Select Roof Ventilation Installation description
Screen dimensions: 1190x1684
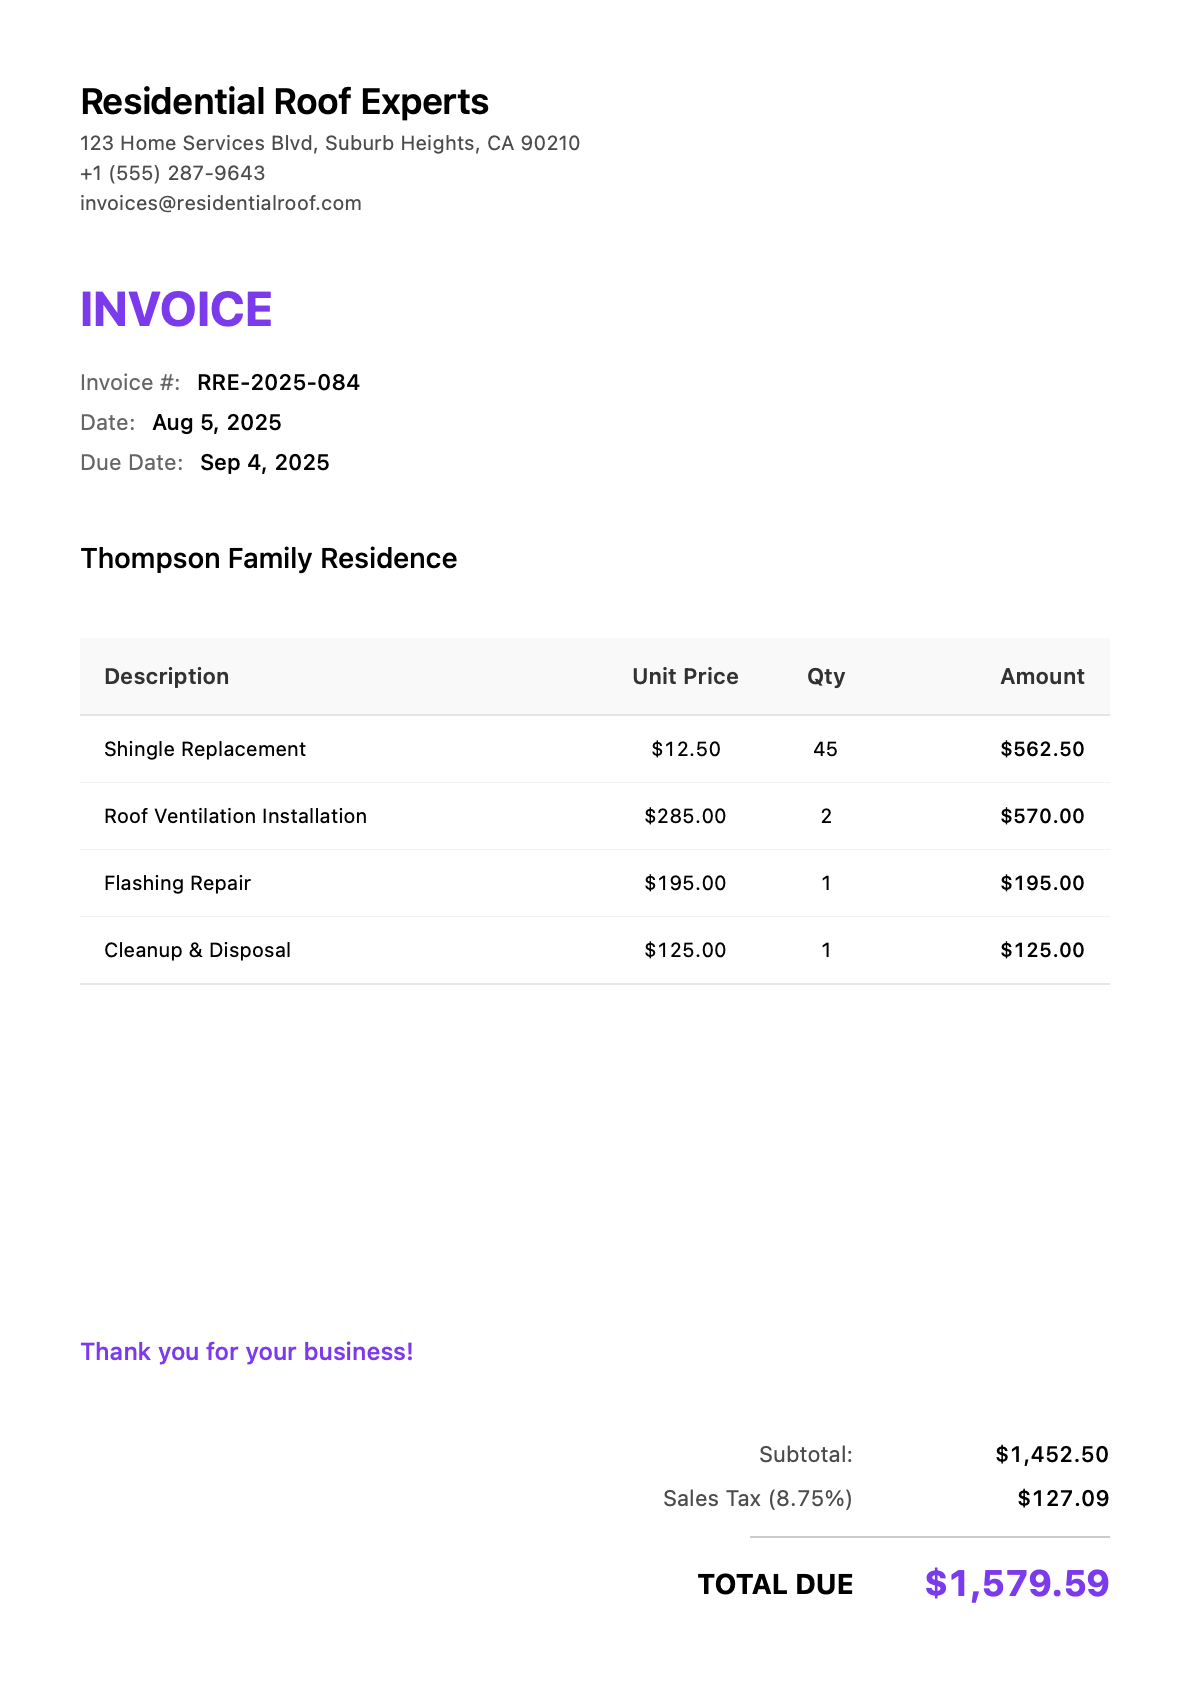[235, 816]
